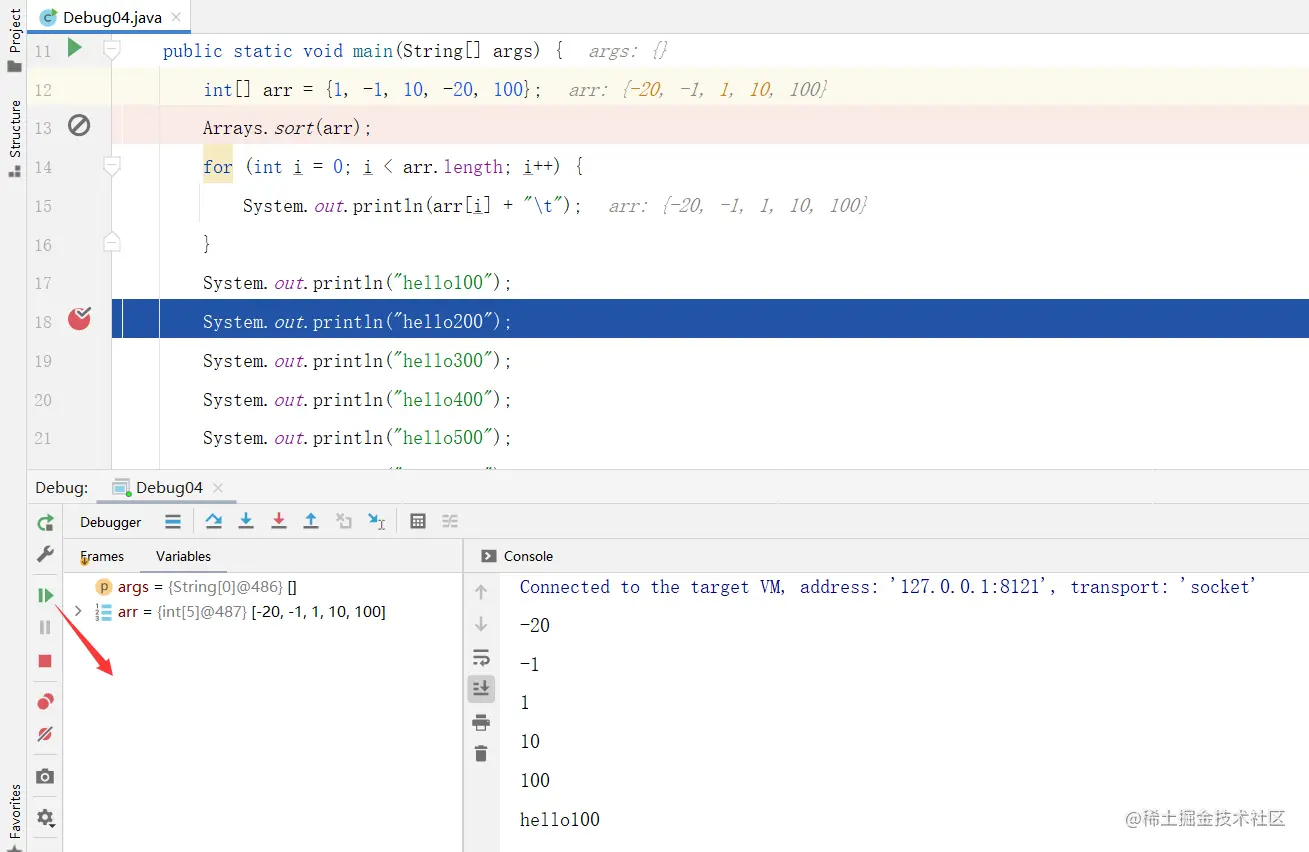The height and width of the screenshot is (852, 1309).
Task: Switch to the Frames tab
Action: point(102,556)
